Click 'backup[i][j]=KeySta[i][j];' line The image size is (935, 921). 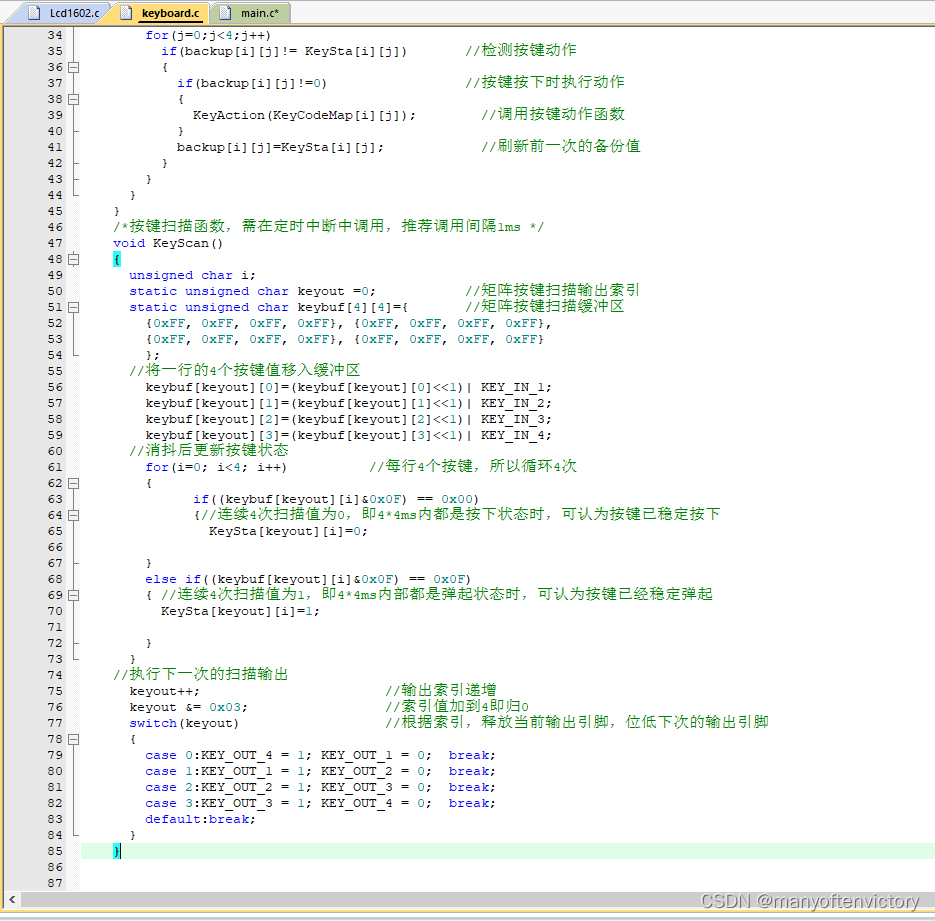click(x=280, y=147)
